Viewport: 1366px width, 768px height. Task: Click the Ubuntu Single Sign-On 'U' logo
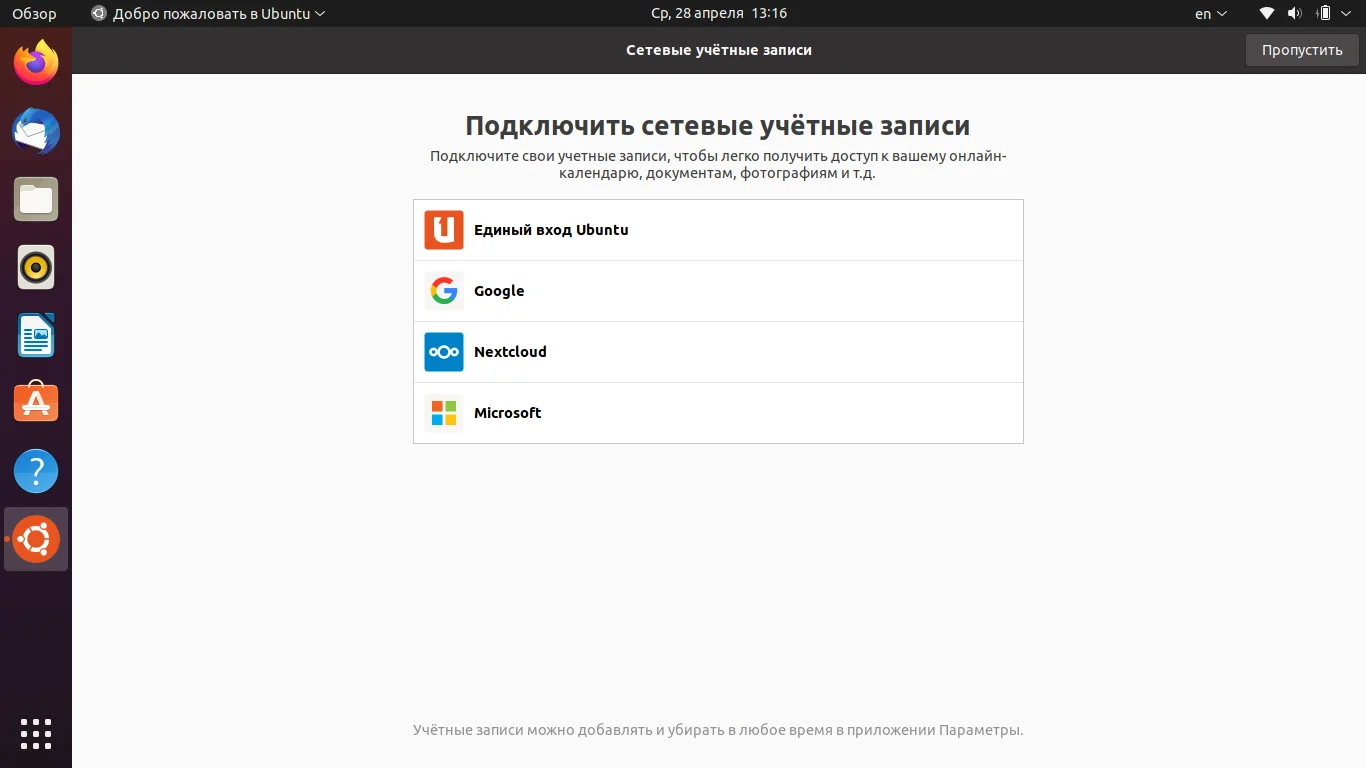pyautogui.click(x=443, y=230)
